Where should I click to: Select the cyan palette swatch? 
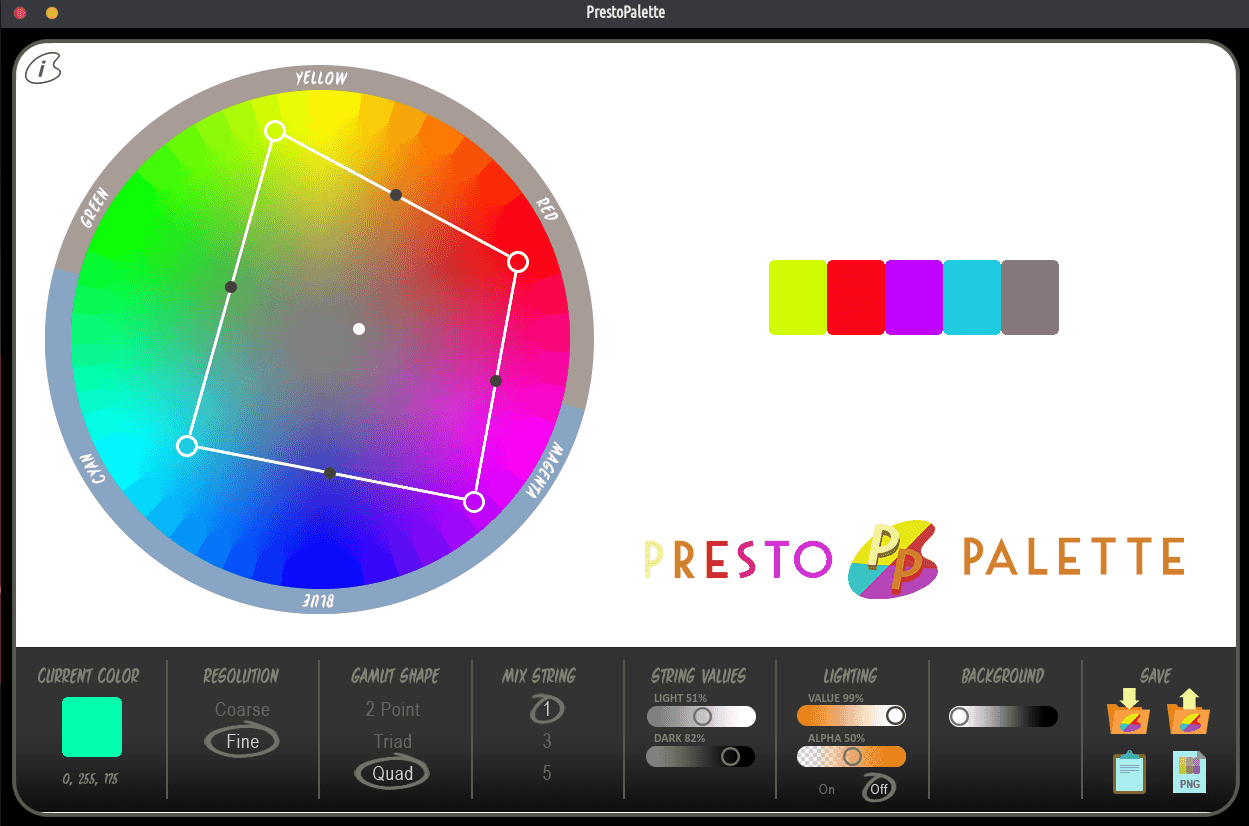point(971,297)
